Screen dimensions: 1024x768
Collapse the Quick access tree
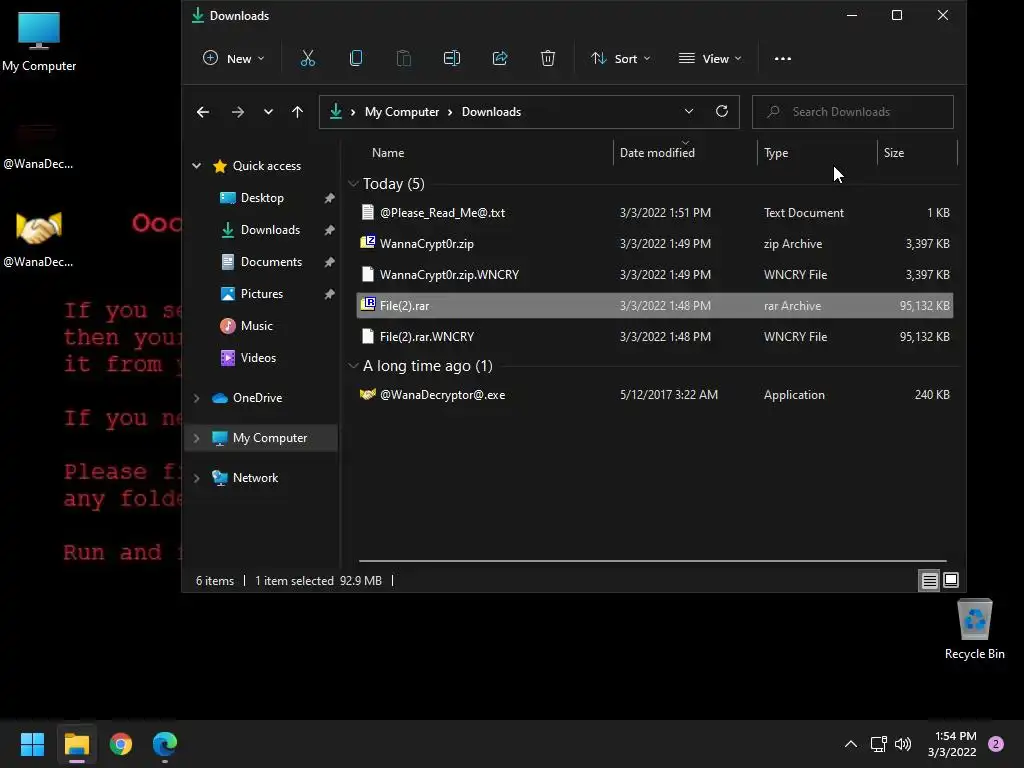coord(197,166)
